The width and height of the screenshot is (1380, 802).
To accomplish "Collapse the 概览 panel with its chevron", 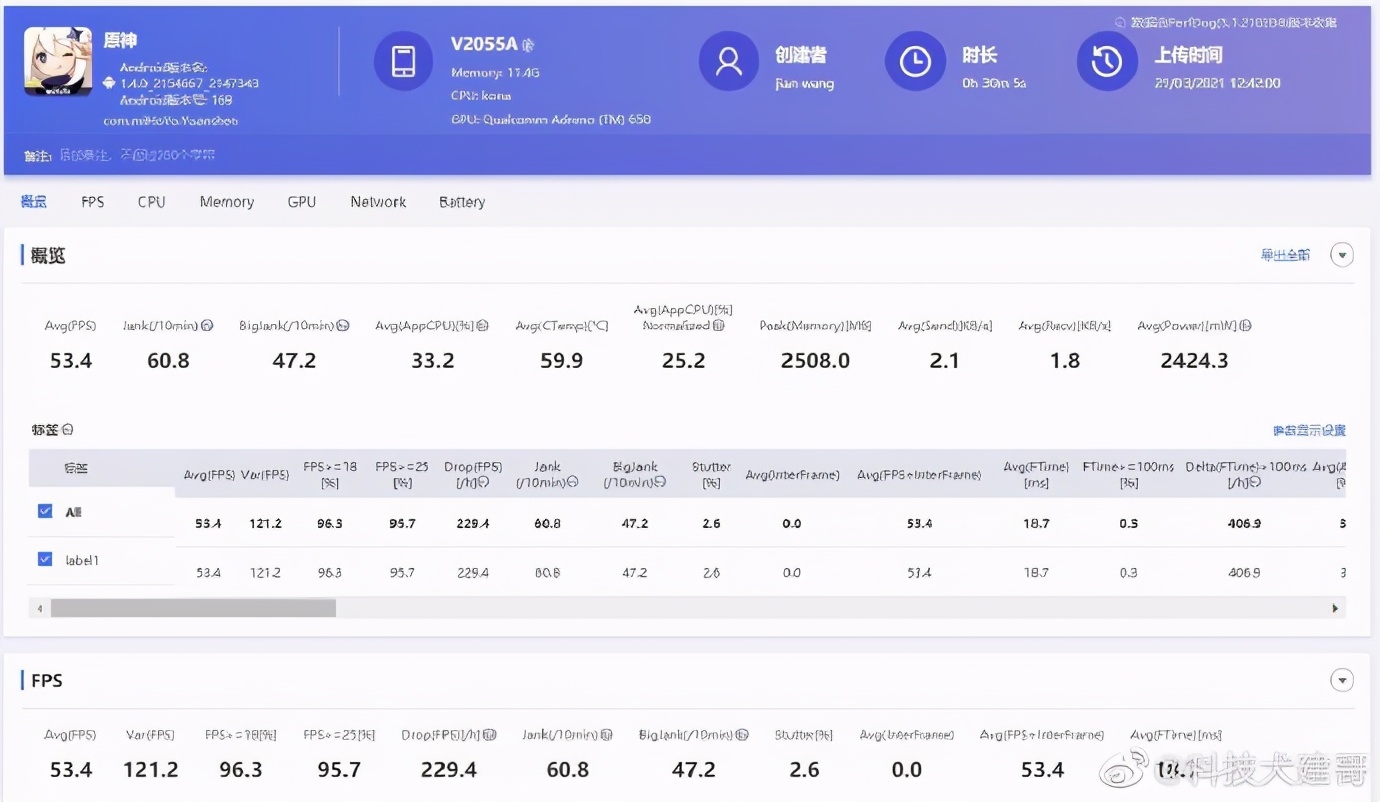I will [x=1342, y=254].
